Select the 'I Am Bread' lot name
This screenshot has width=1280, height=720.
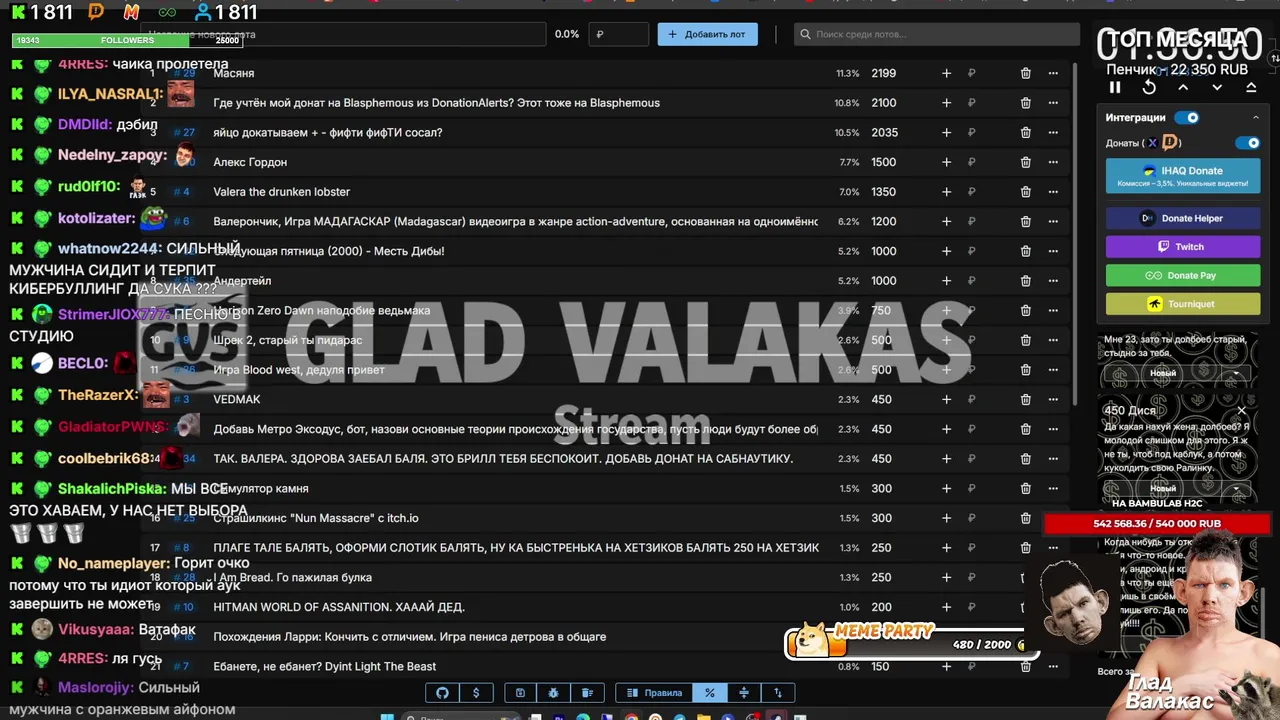[293, 577]
